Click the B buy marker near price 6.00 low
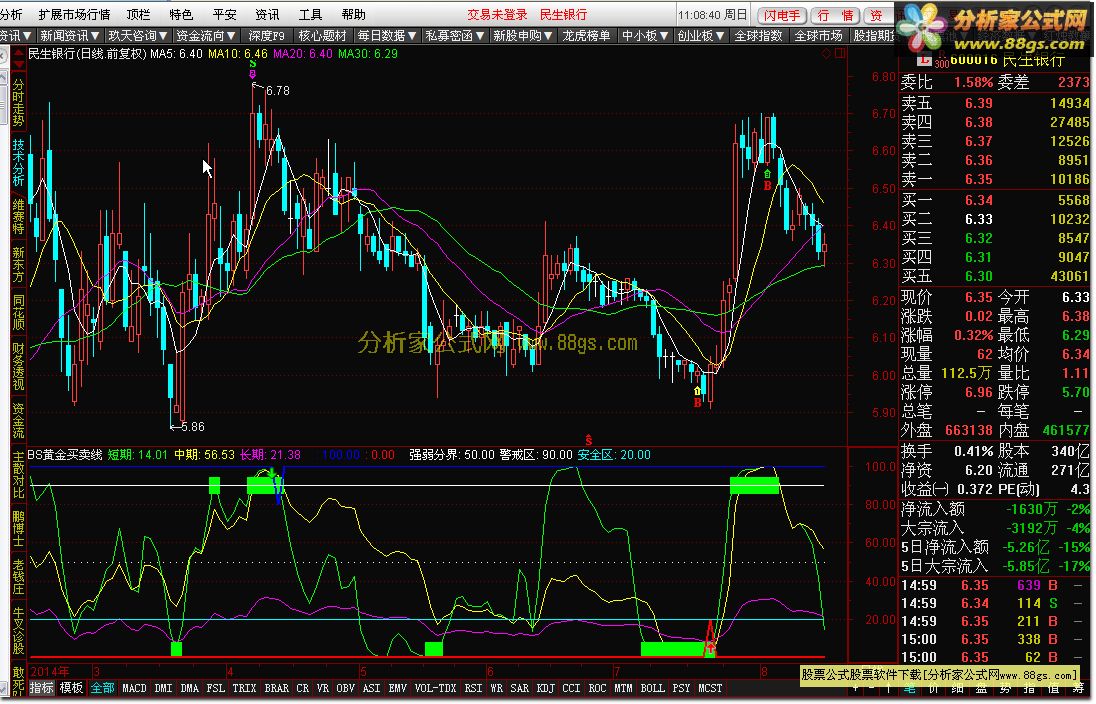The image size is (1096, 704). 697,403
